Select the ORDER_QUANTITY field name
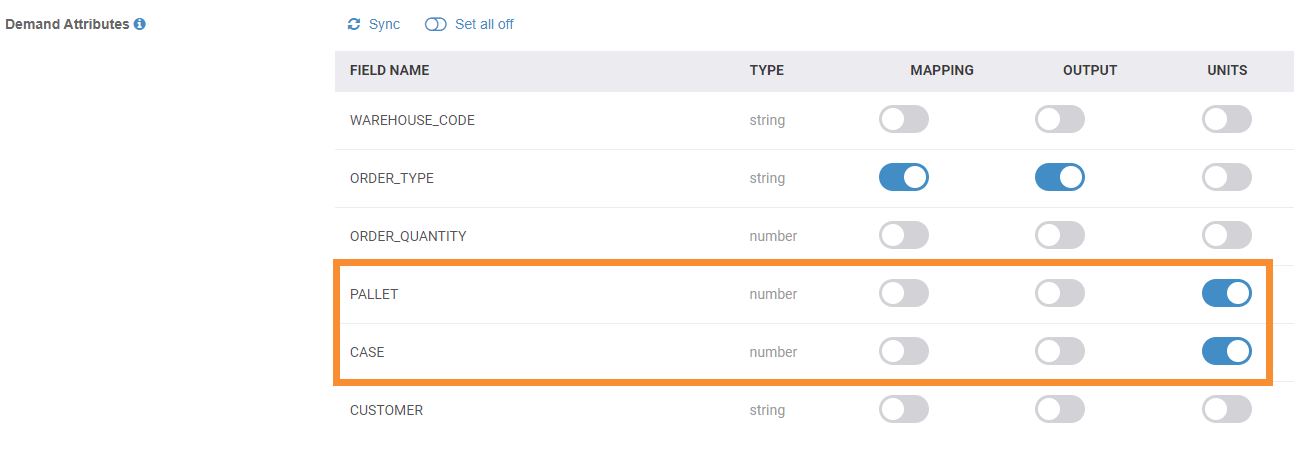 pyautogui.click(x=408, y=236)
